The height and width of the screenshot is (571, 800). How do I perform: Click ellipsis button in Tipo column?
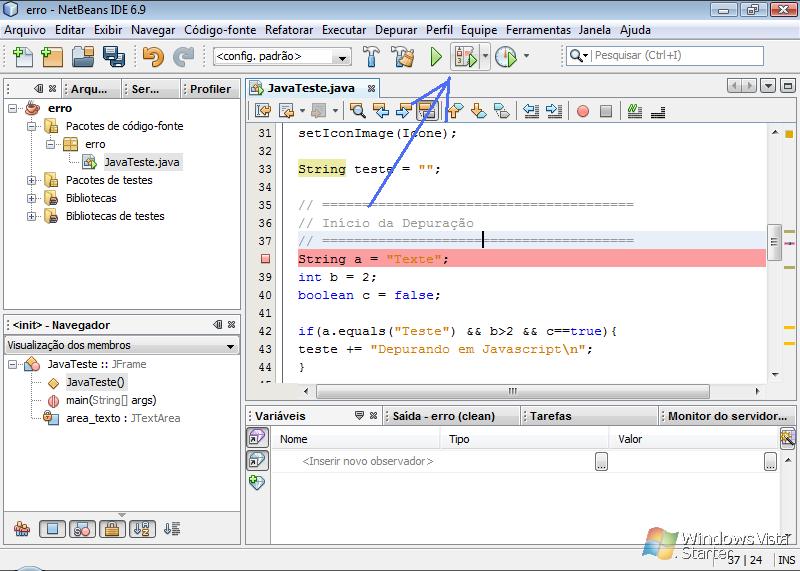pyautogui.click(x=602, y=461)
